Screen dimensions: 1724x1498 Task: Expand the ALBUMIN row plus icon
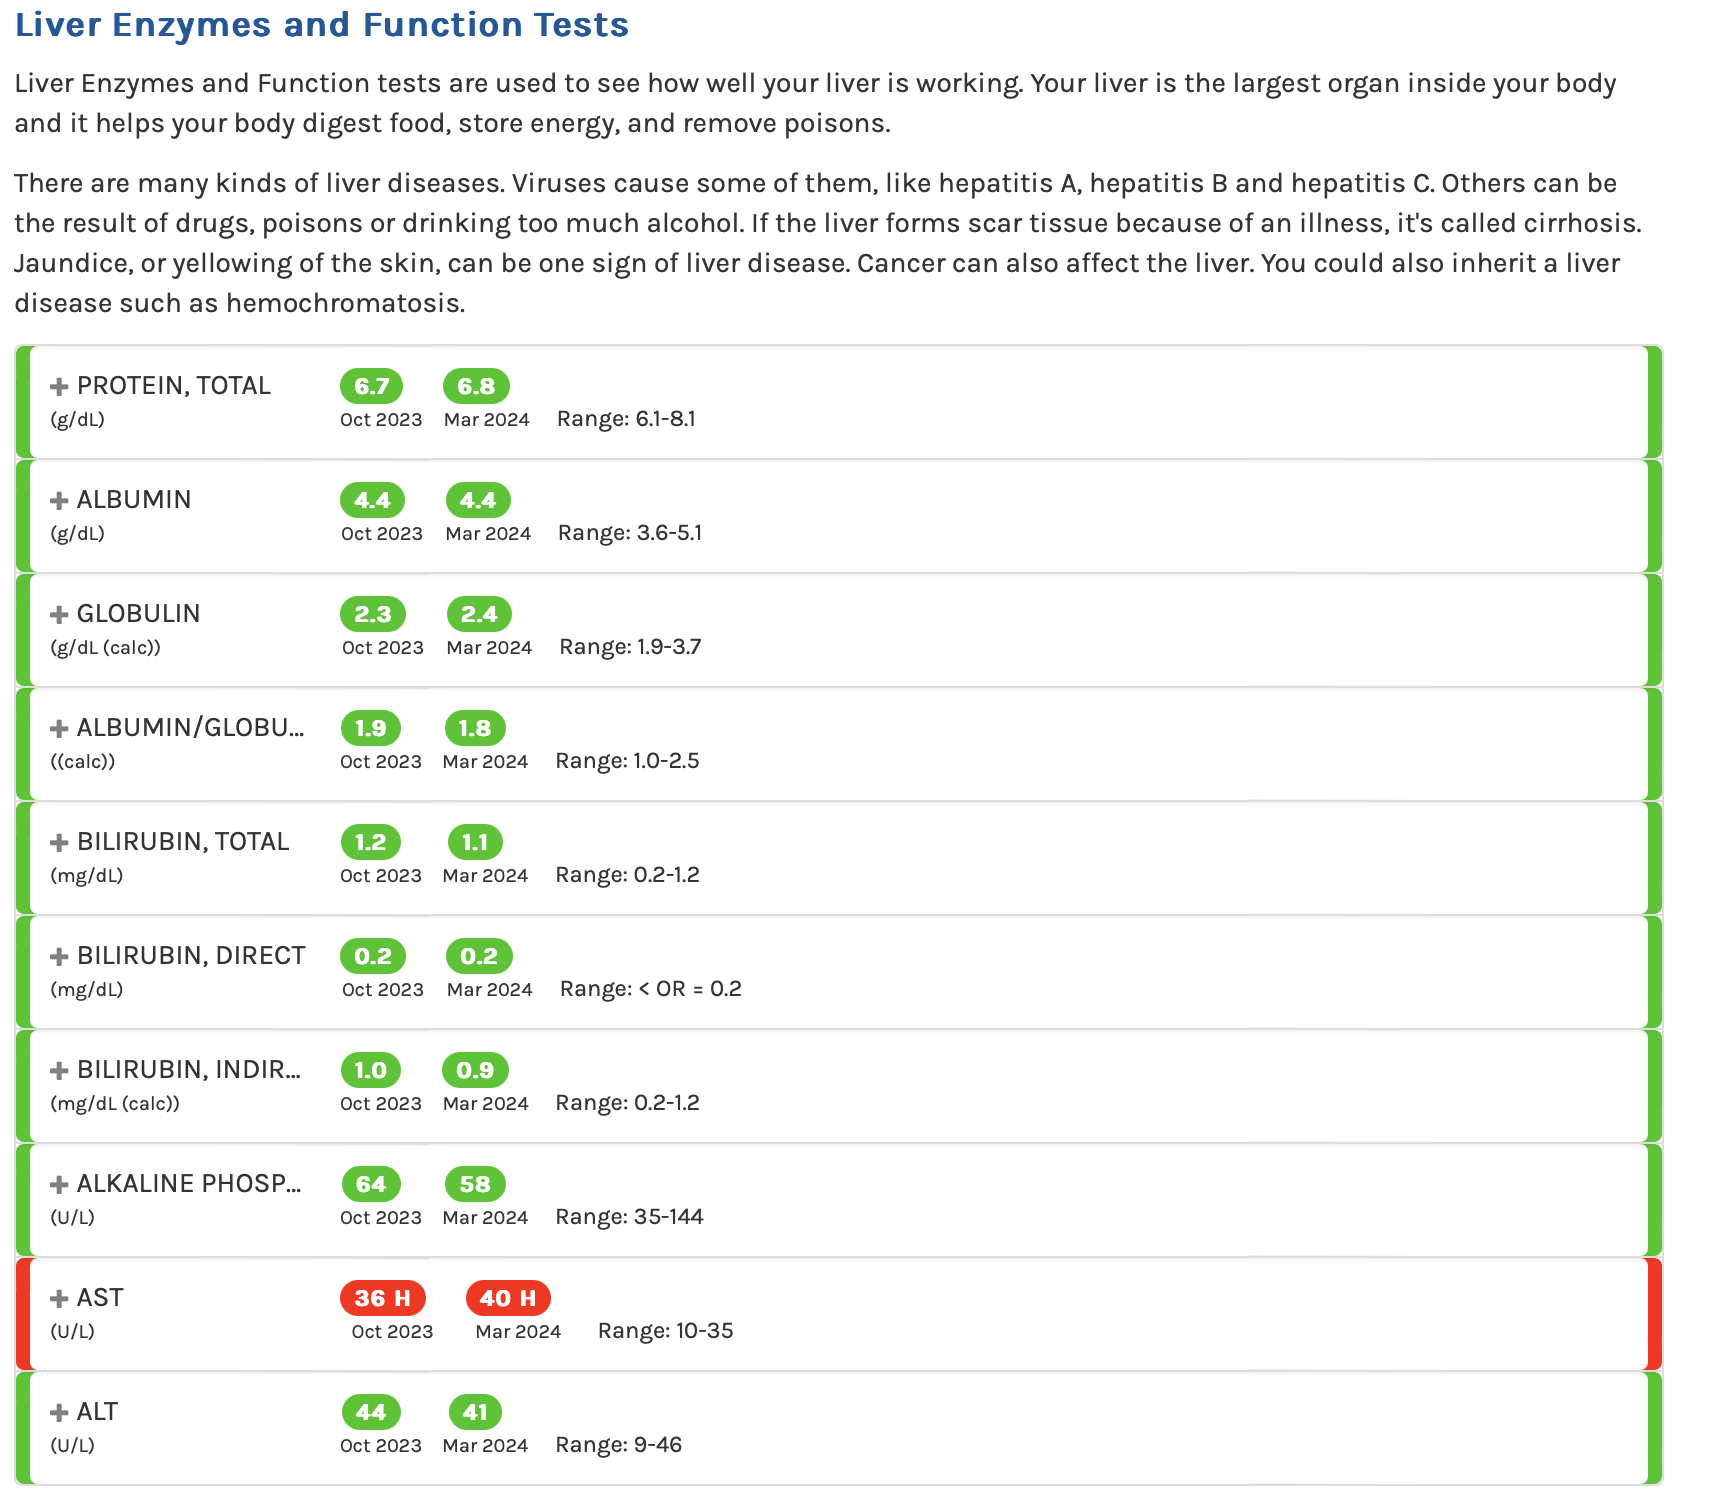pyautogui.click(x=59, y=501)
